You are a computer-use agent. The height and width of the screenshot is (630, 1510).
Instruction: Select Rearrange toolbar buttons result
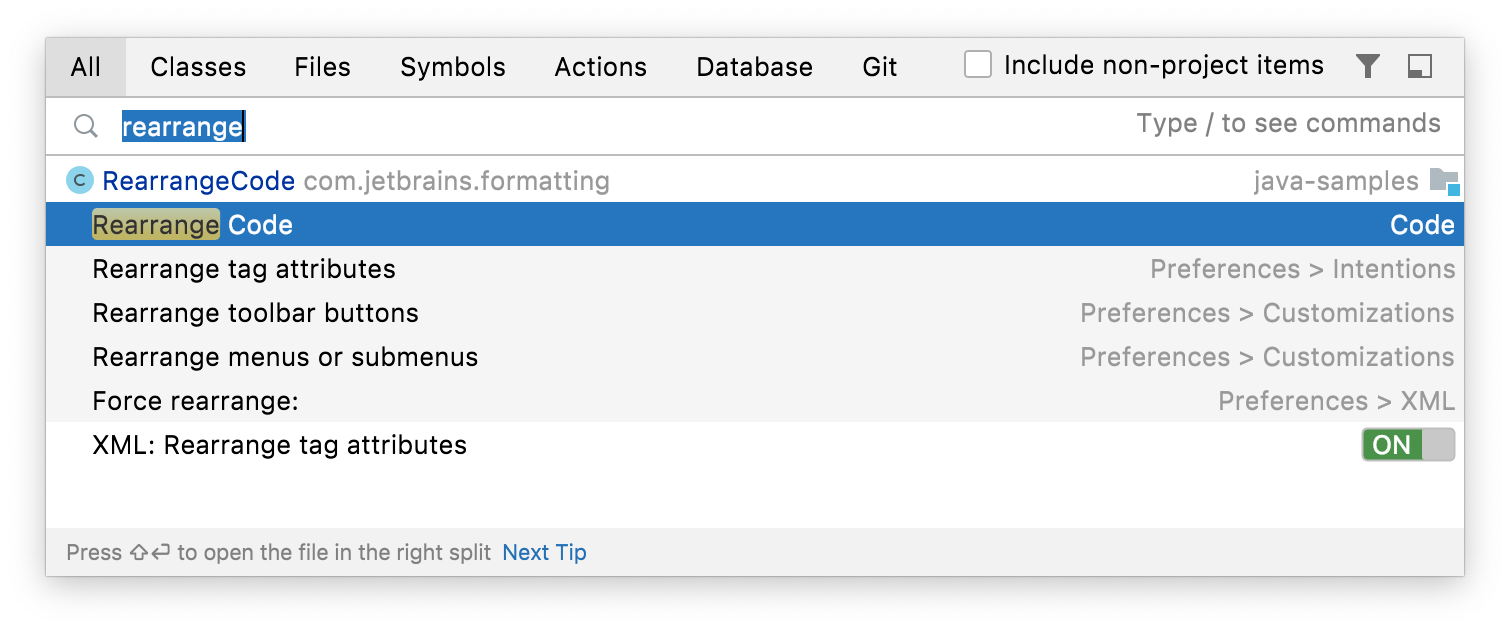pyautogui.click(x=255, y=313)
